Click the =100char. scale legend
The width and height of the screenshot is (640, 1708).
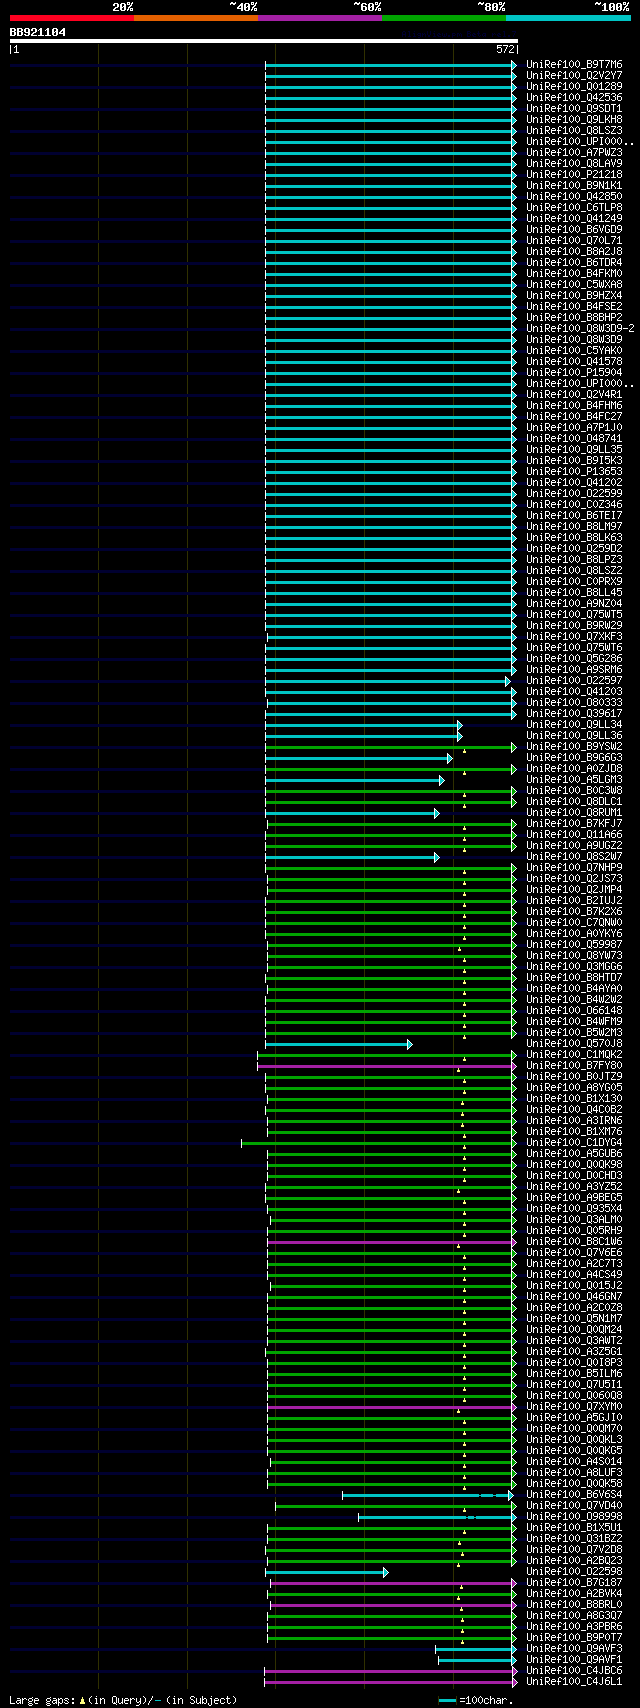476,1700
